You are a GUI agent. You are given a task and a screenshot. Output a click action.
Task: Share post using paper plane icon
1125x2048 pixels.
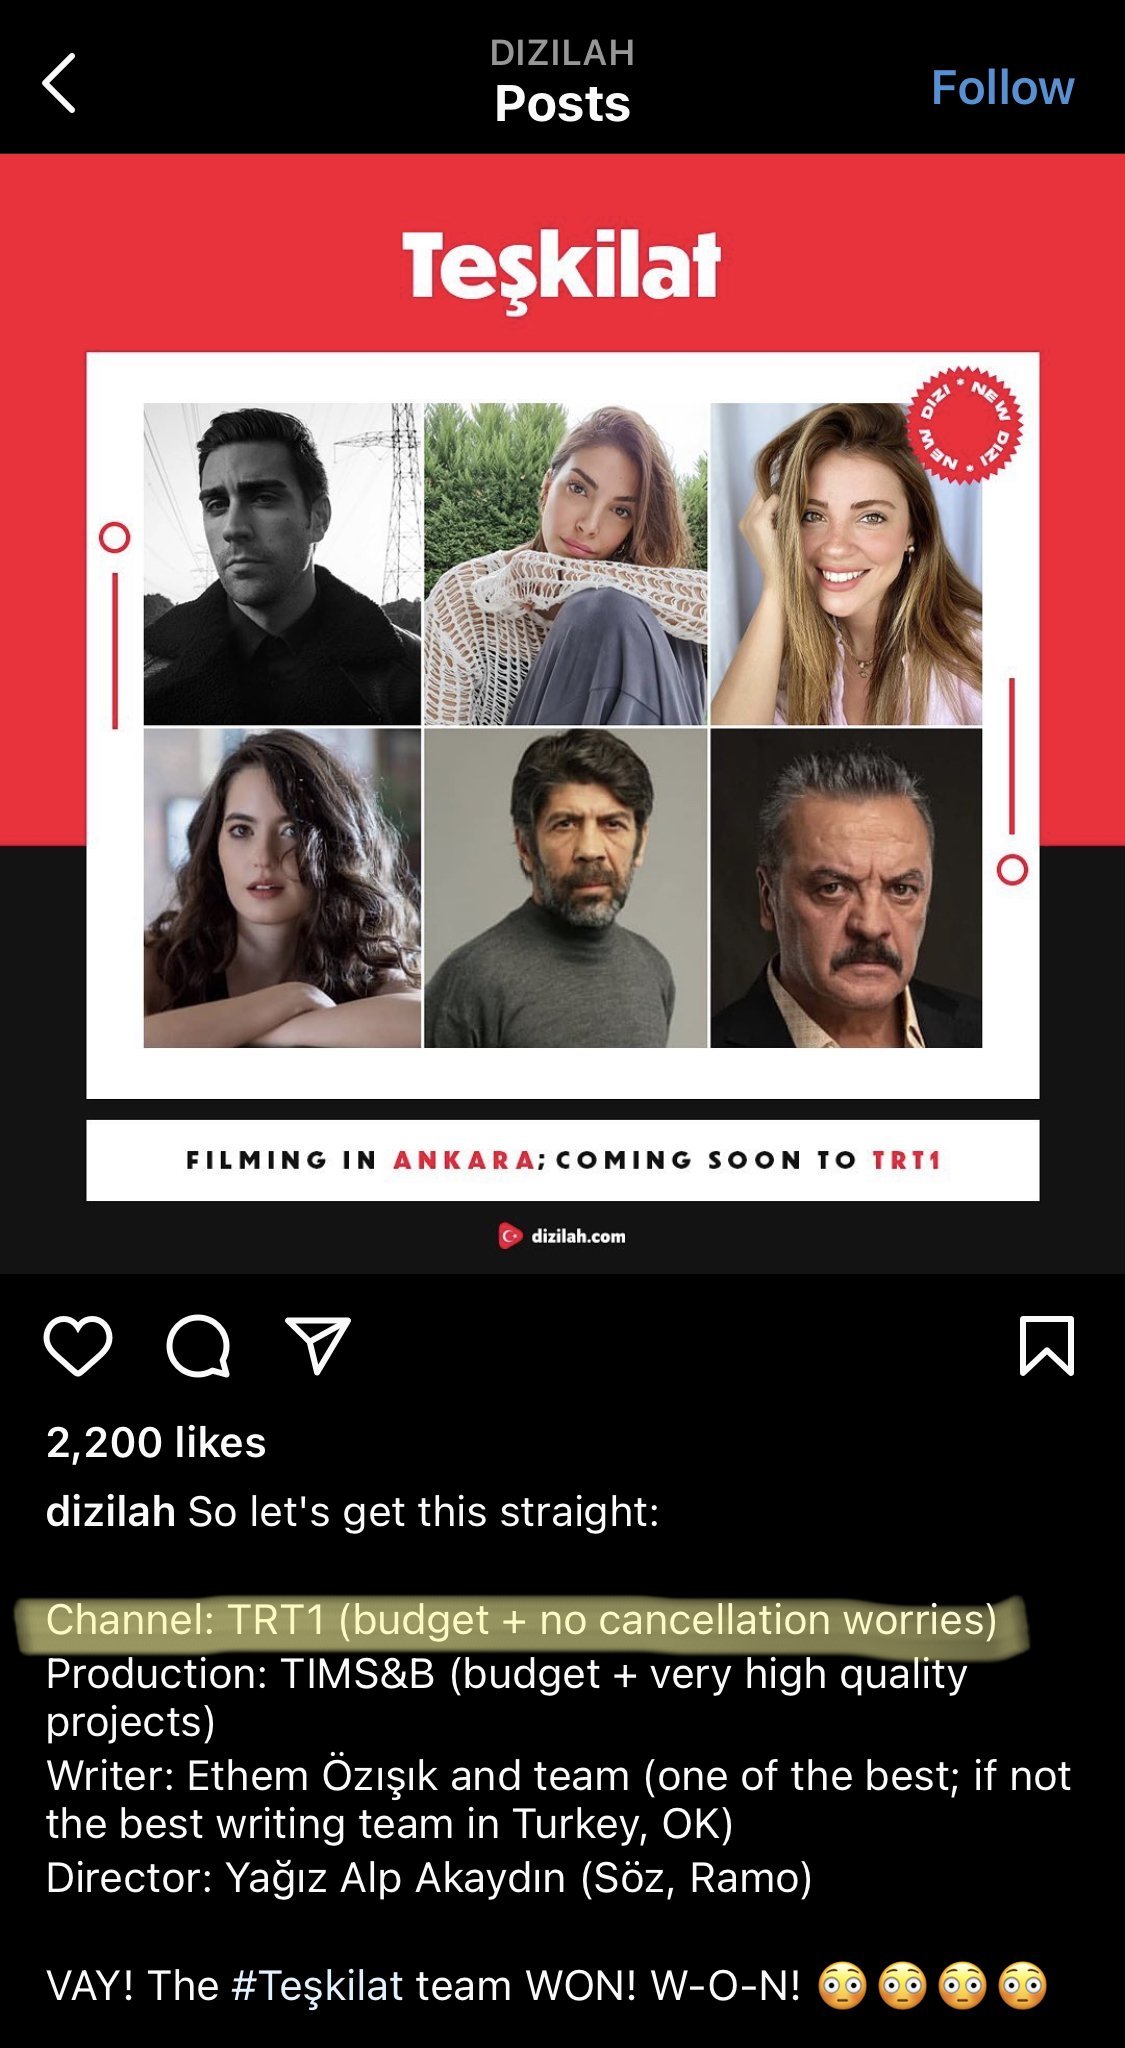[318, 1345]
